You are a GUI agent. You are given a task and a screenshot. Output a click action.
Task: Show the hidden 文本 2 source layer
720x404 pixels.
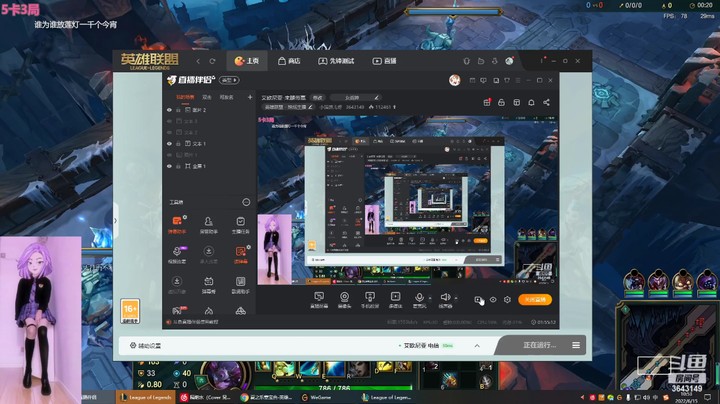point(169,132)
